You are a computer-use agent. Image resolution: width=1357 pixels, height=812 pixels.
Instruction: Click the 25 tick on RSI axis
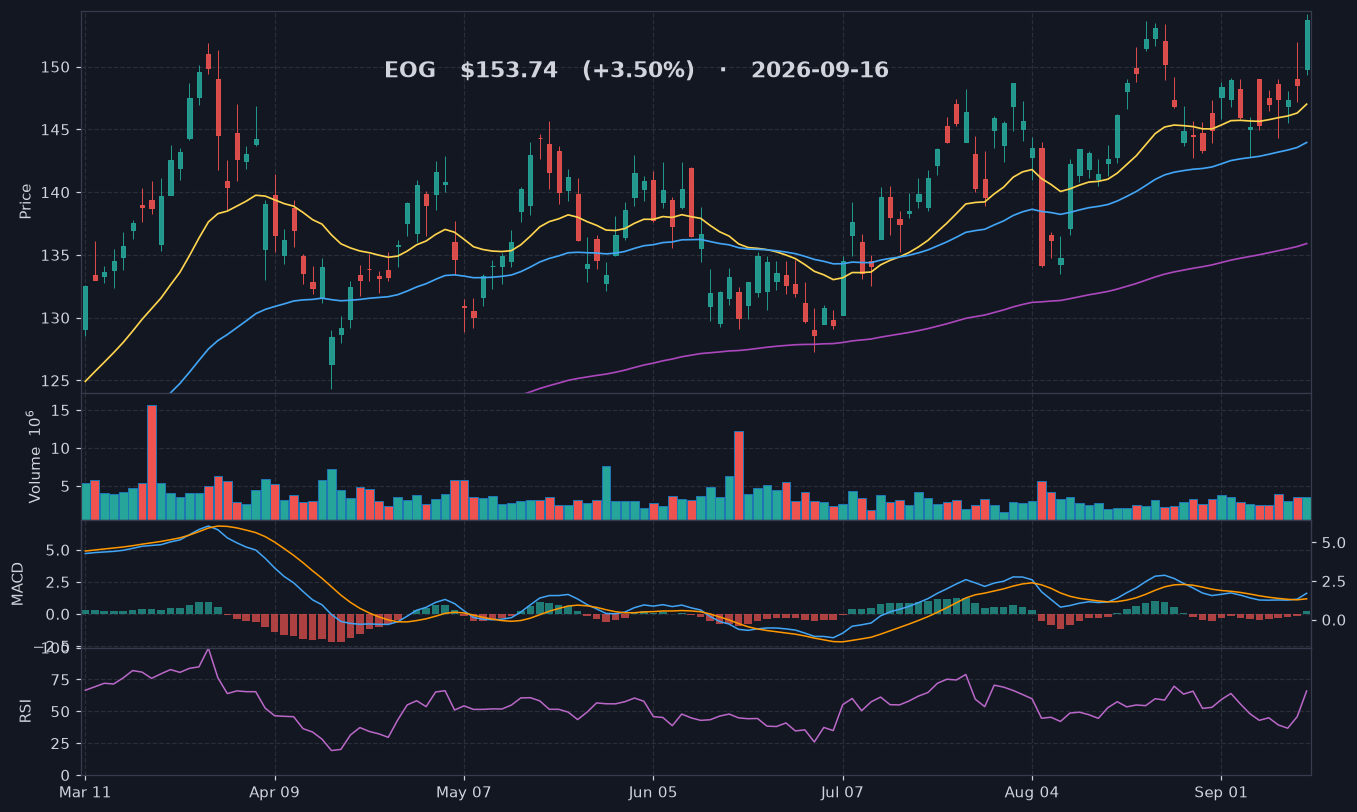pos(61,744)
